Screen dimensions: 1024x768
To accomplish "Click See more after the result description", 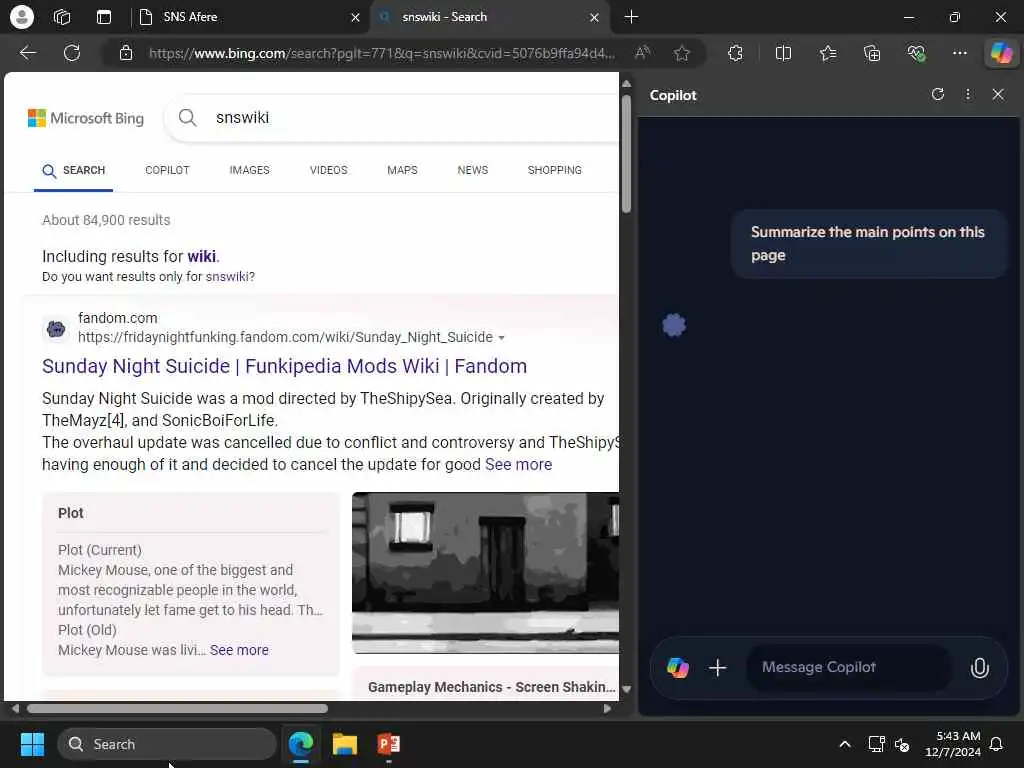I will click(519, 464).
